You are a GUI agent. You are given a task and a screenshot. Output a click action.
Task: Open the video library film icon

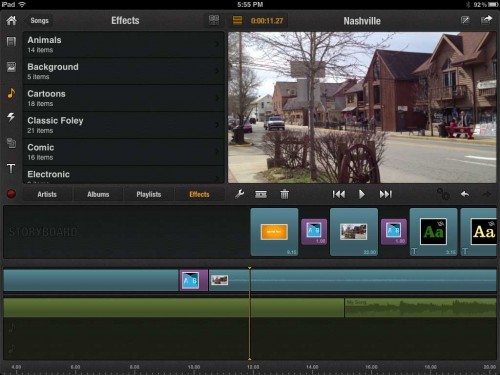tap(11, 42)
